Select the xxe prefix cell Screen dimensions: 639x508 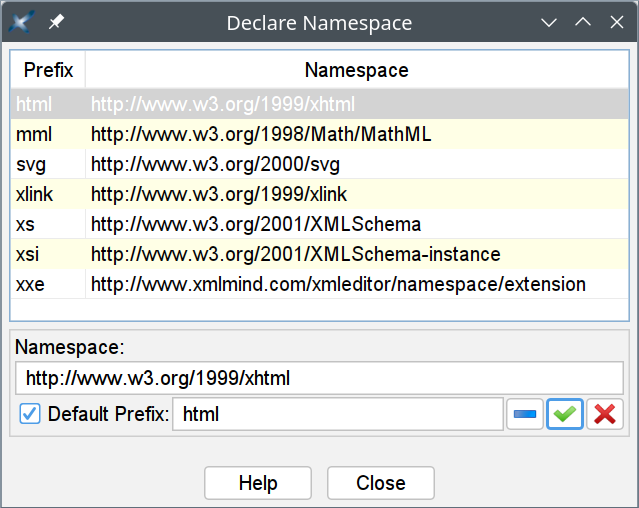point(48,284)
